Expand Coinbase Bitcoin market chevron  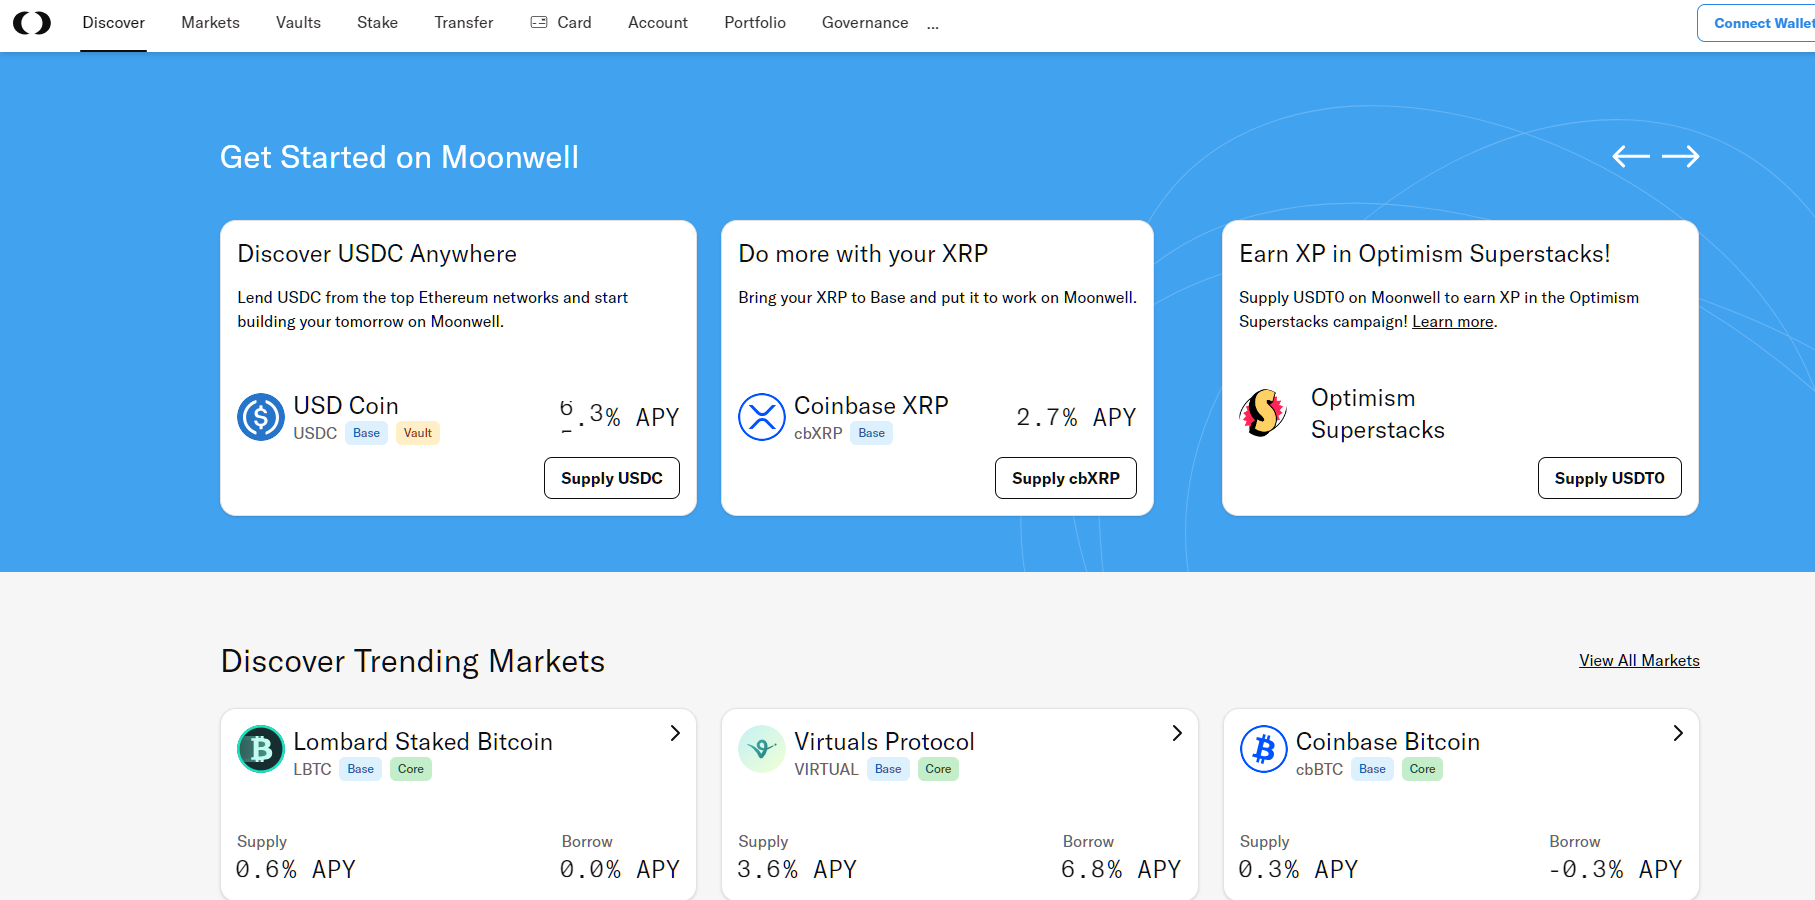point(1678,733)
